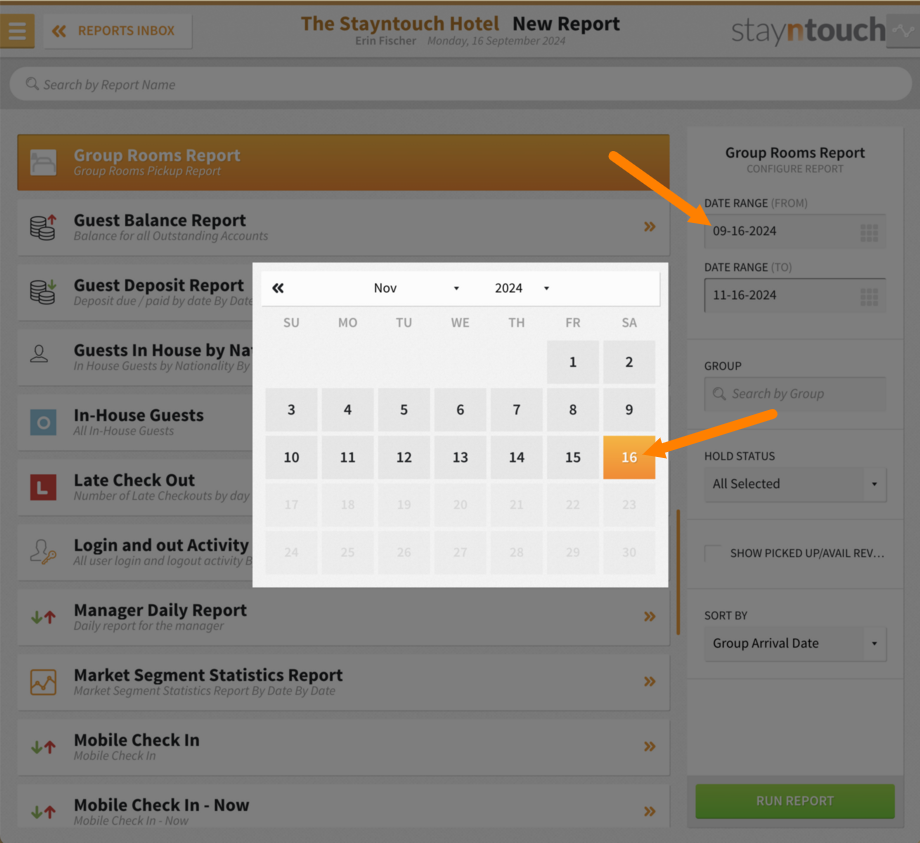The width and height of the screenshot is (920, 843).
Task: Select November 2 in the calendar
Action: pyautogui.click(x=629, y=362)
